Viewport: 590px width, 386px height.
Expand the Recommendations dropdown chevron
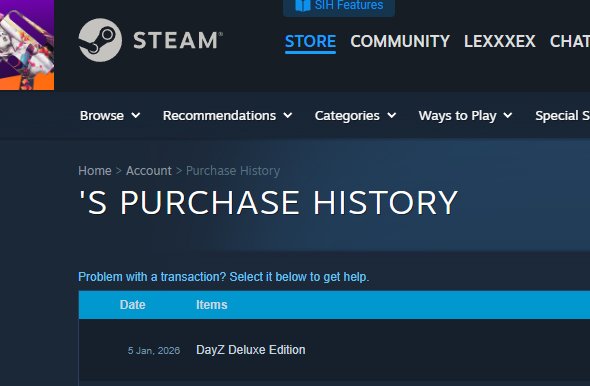[x=288, y=115]
